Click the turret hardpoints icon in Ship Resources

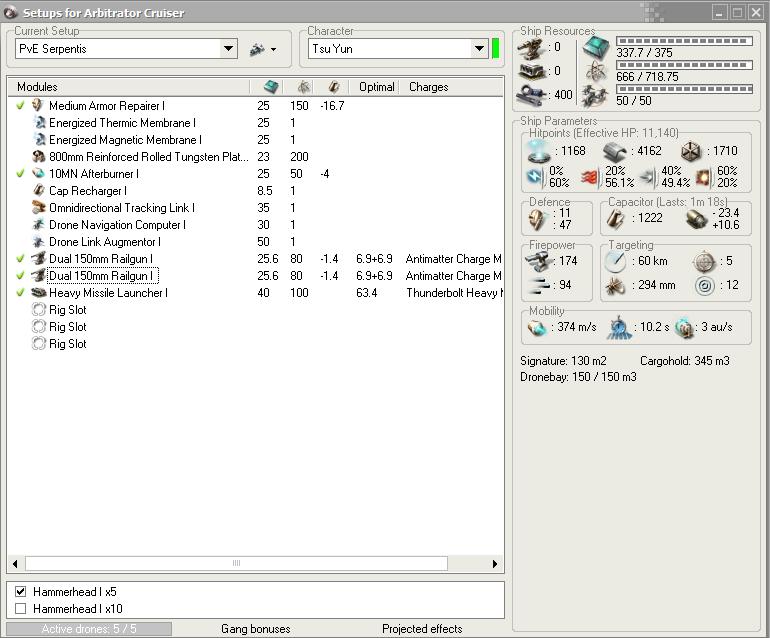[x=530, y=48]
